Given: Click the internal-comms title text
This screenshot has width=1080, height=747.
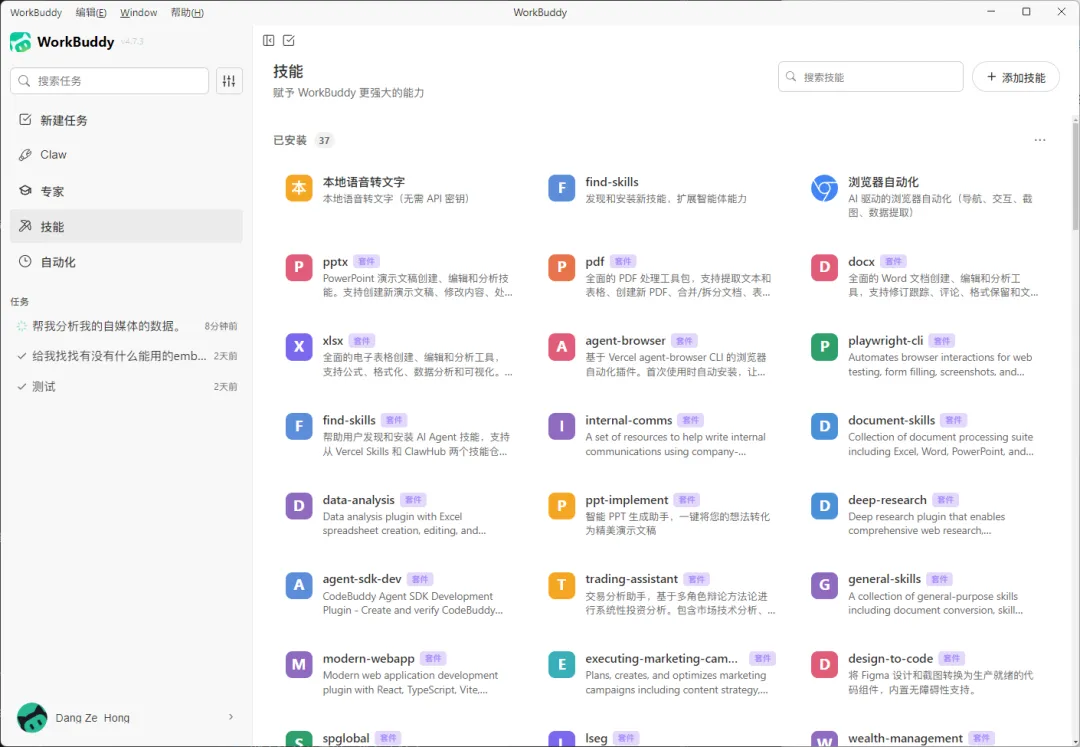Looking at the screenshot, I should 629,420.
